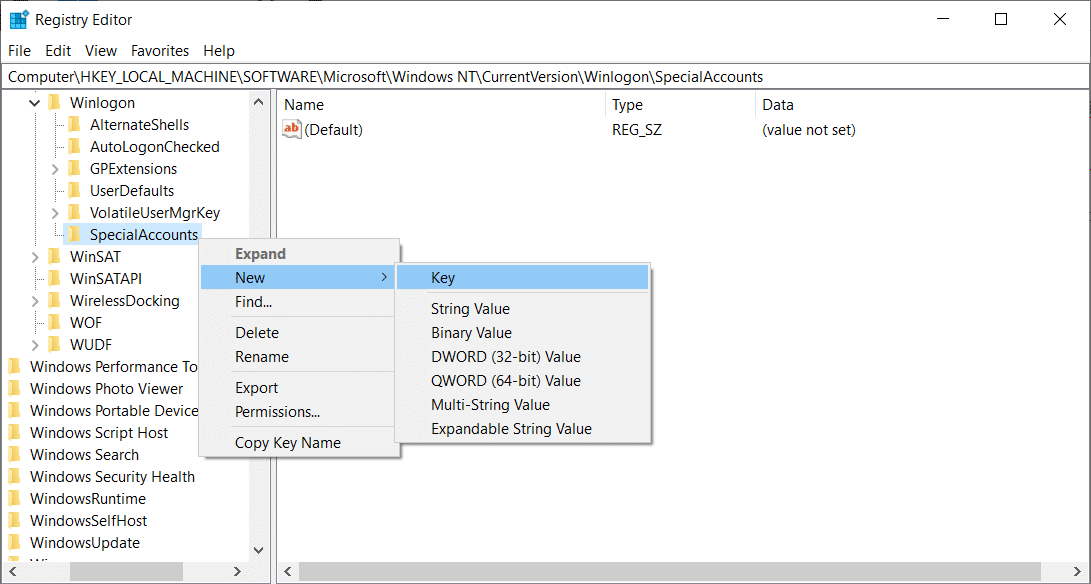The image size is (1091, 584).
Task: Click the (Default) string value ab icon
Action: [292, 129]
